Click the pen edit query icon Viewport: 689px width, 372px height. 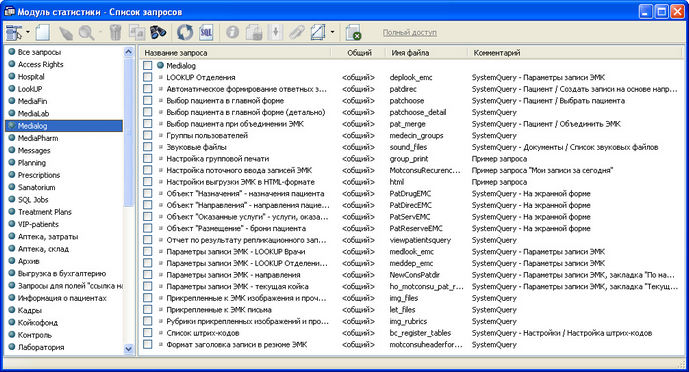pyautogui.click(x=65, y=33)
